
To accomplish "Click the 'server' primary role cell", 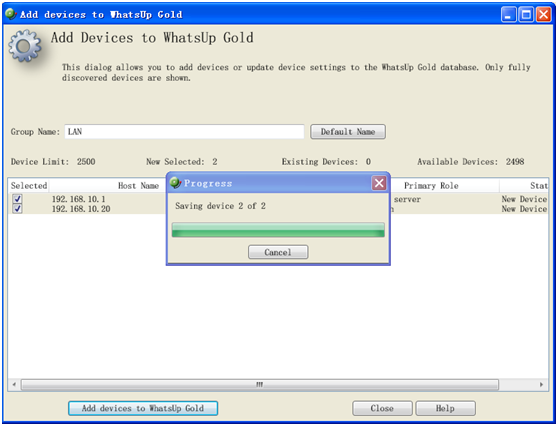I will (407, 199).
